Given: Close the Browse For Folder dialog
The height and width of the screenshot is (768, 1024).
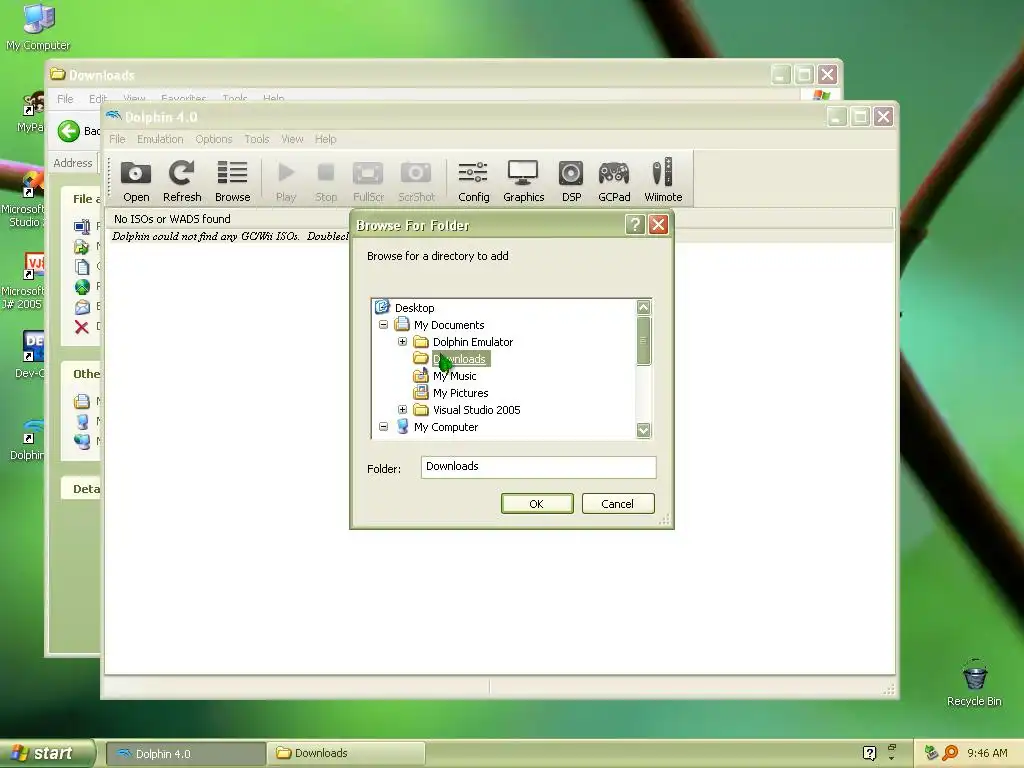Looking at the screenshot, I should pos(658,225).
